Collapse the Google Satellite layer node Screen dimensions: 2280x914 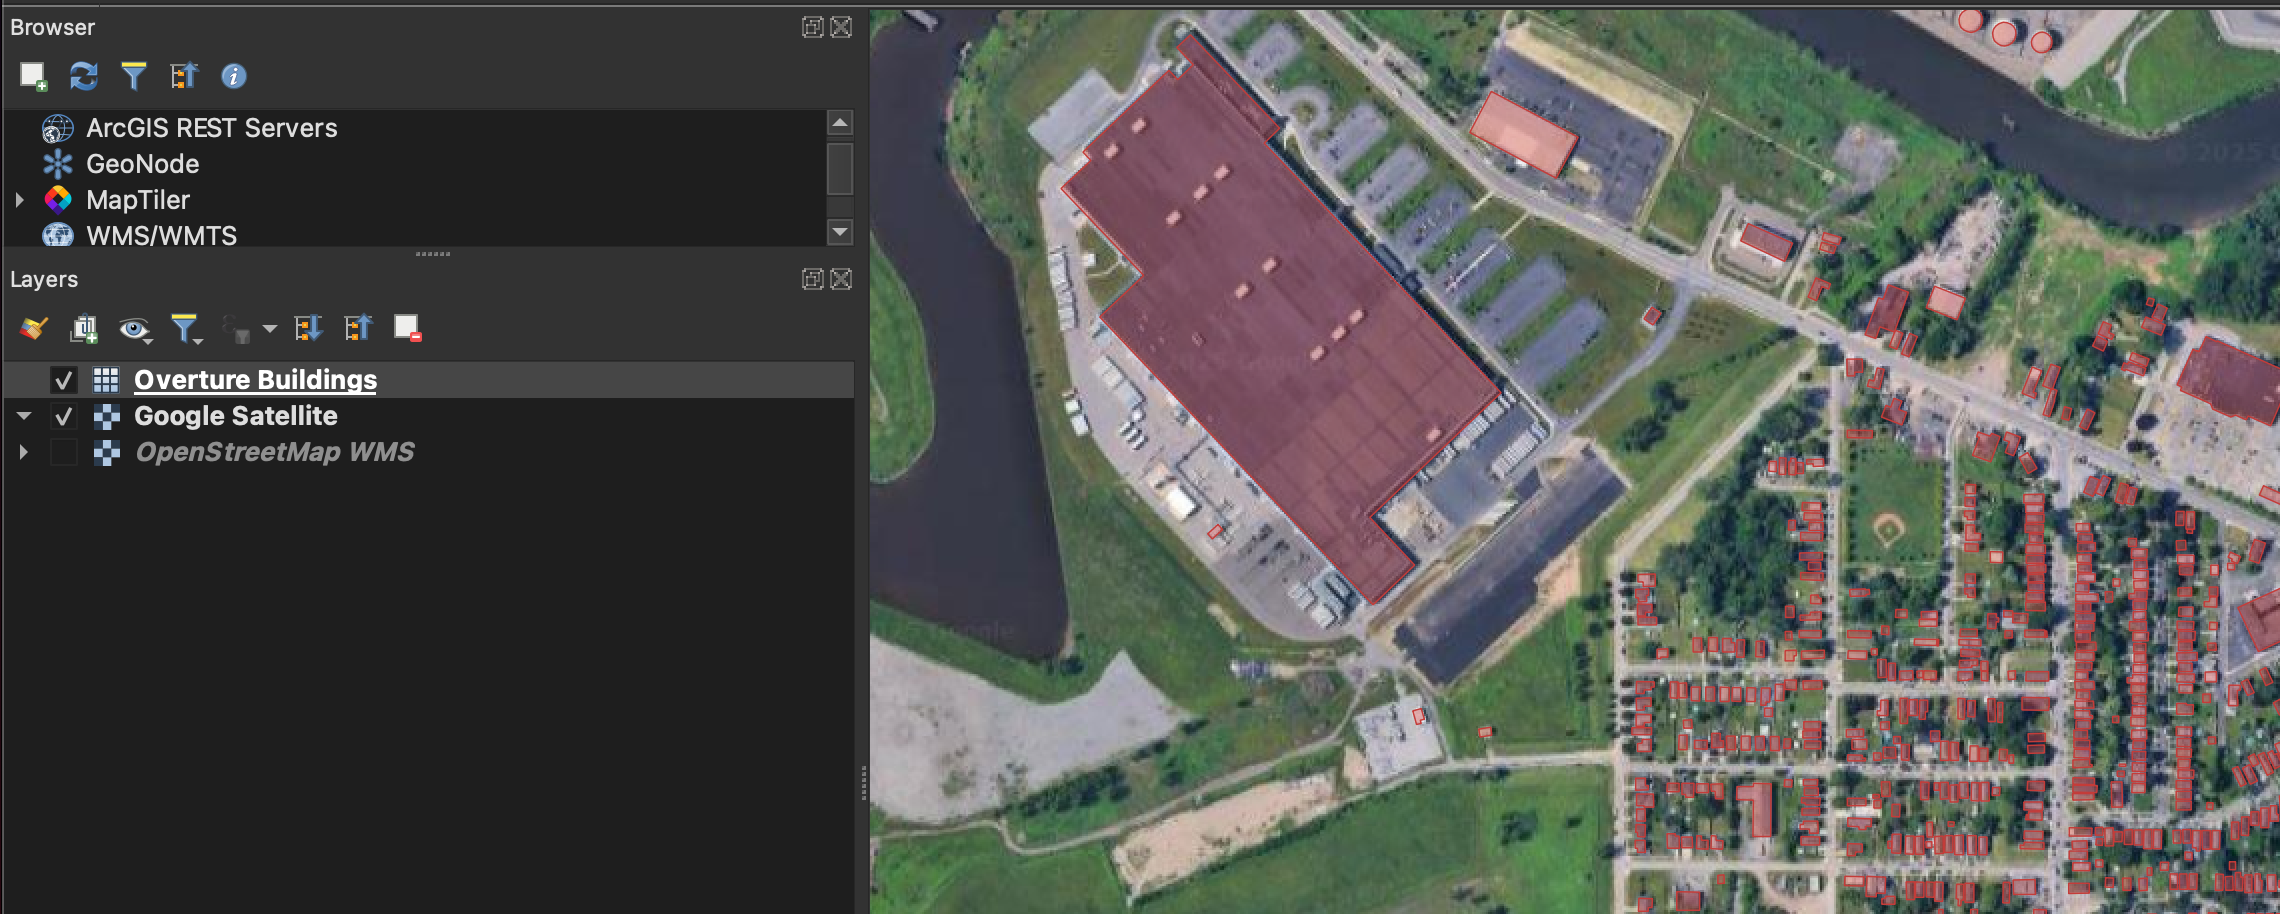[x=24, y=416]
